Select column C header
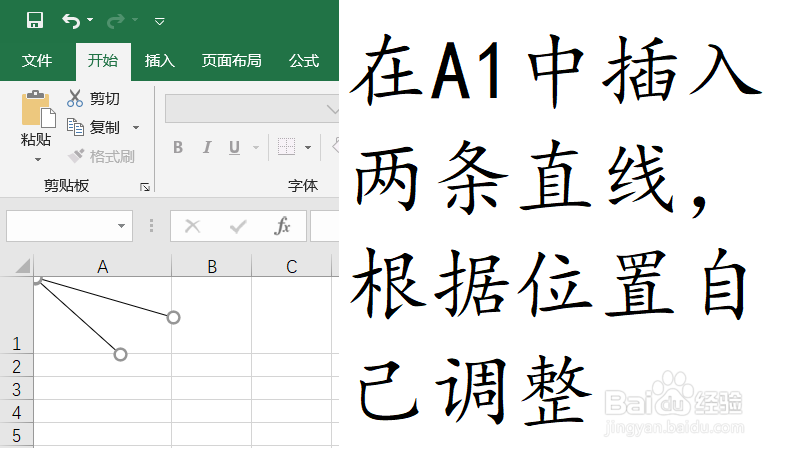Screen dimensions: 788x455 tap(291, 266)
